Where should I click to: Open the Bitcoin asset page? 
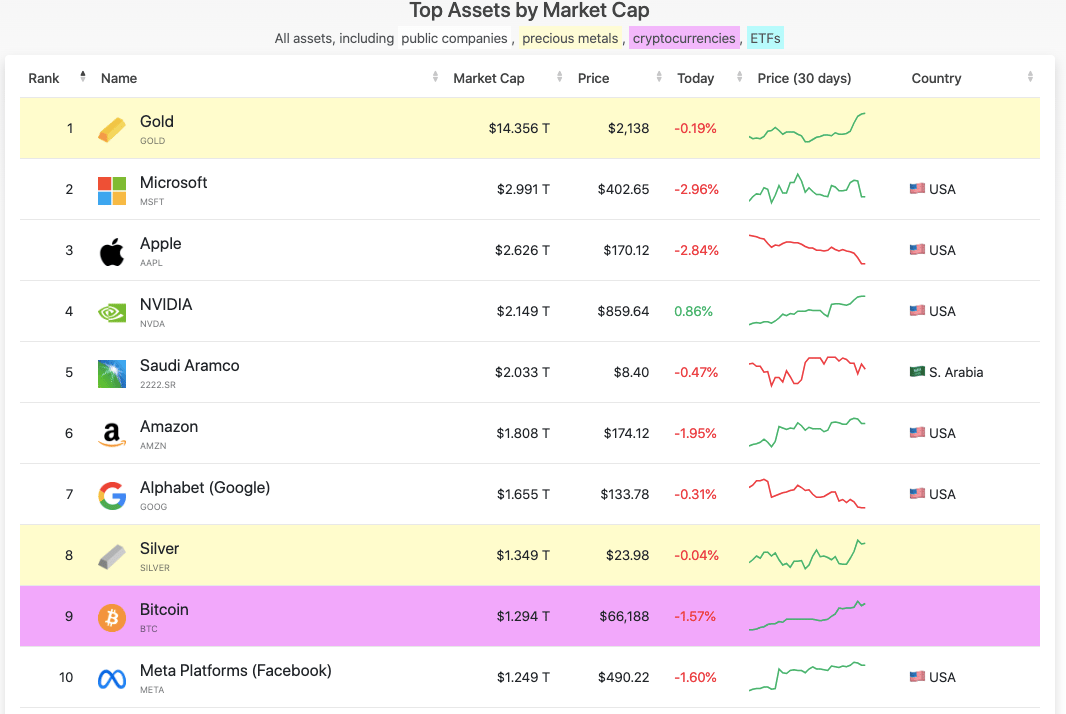pos(164,610)
